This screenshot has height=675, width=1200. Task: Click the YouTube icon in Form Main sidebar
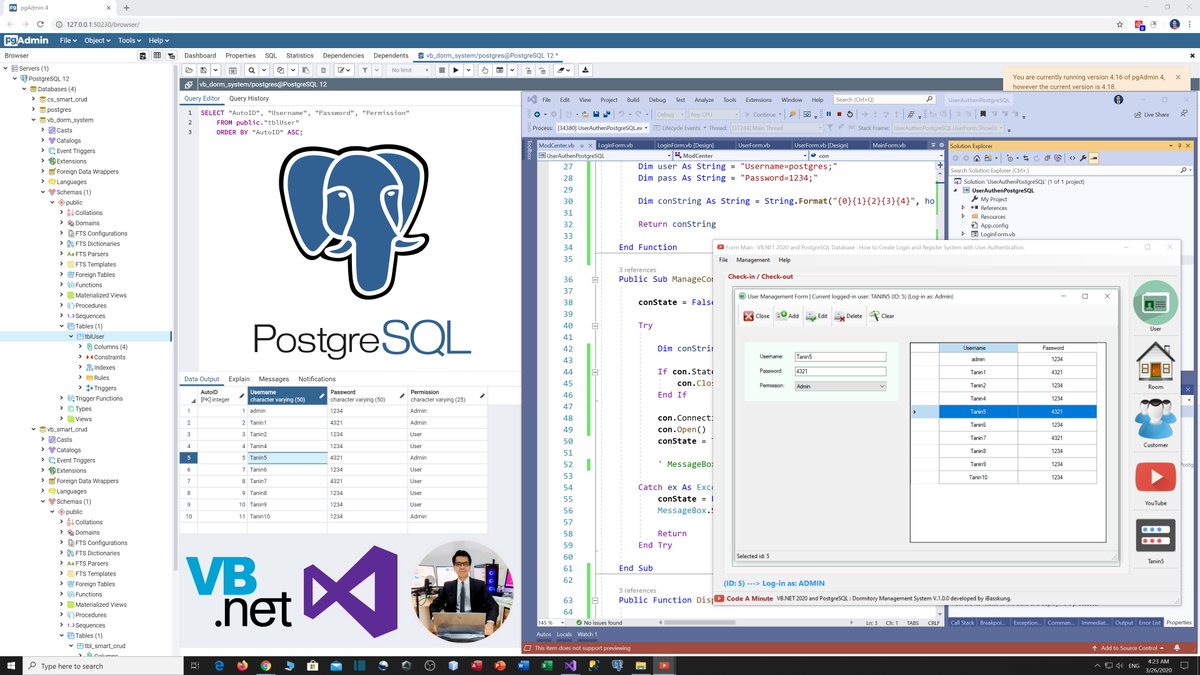1154,477
